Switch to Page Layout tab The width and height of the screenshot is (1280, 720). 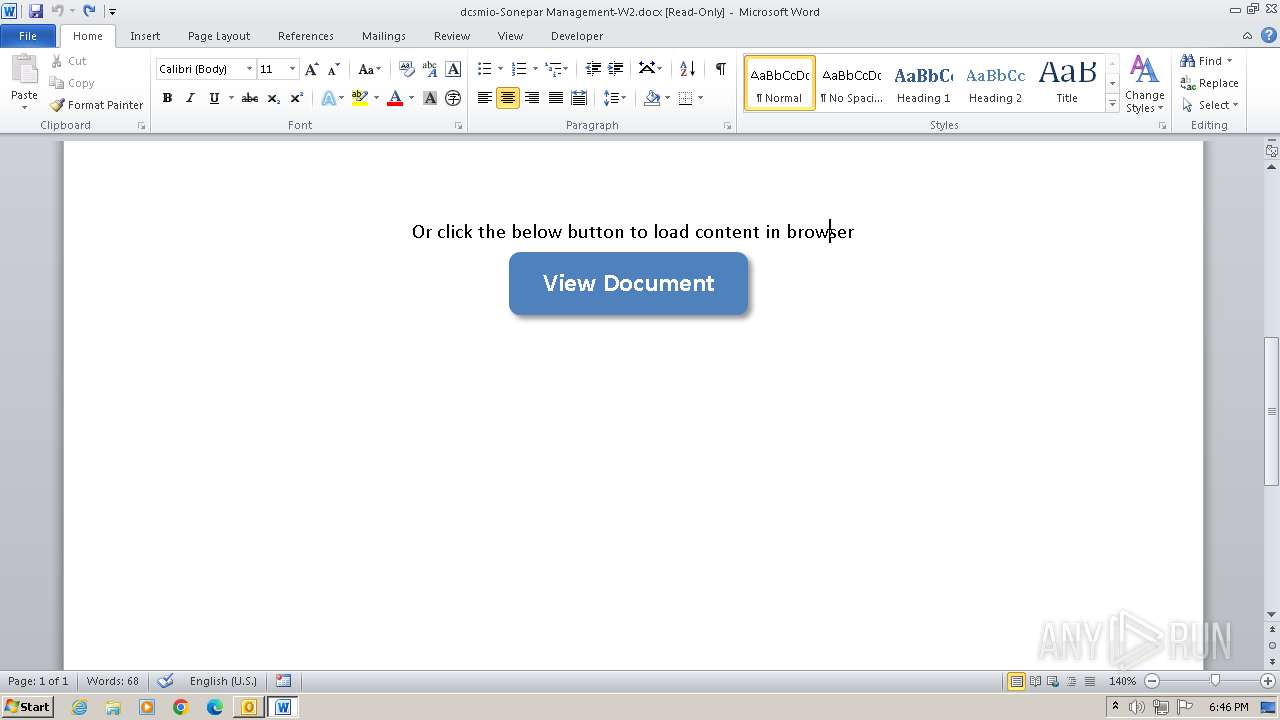tap(219, 36)
